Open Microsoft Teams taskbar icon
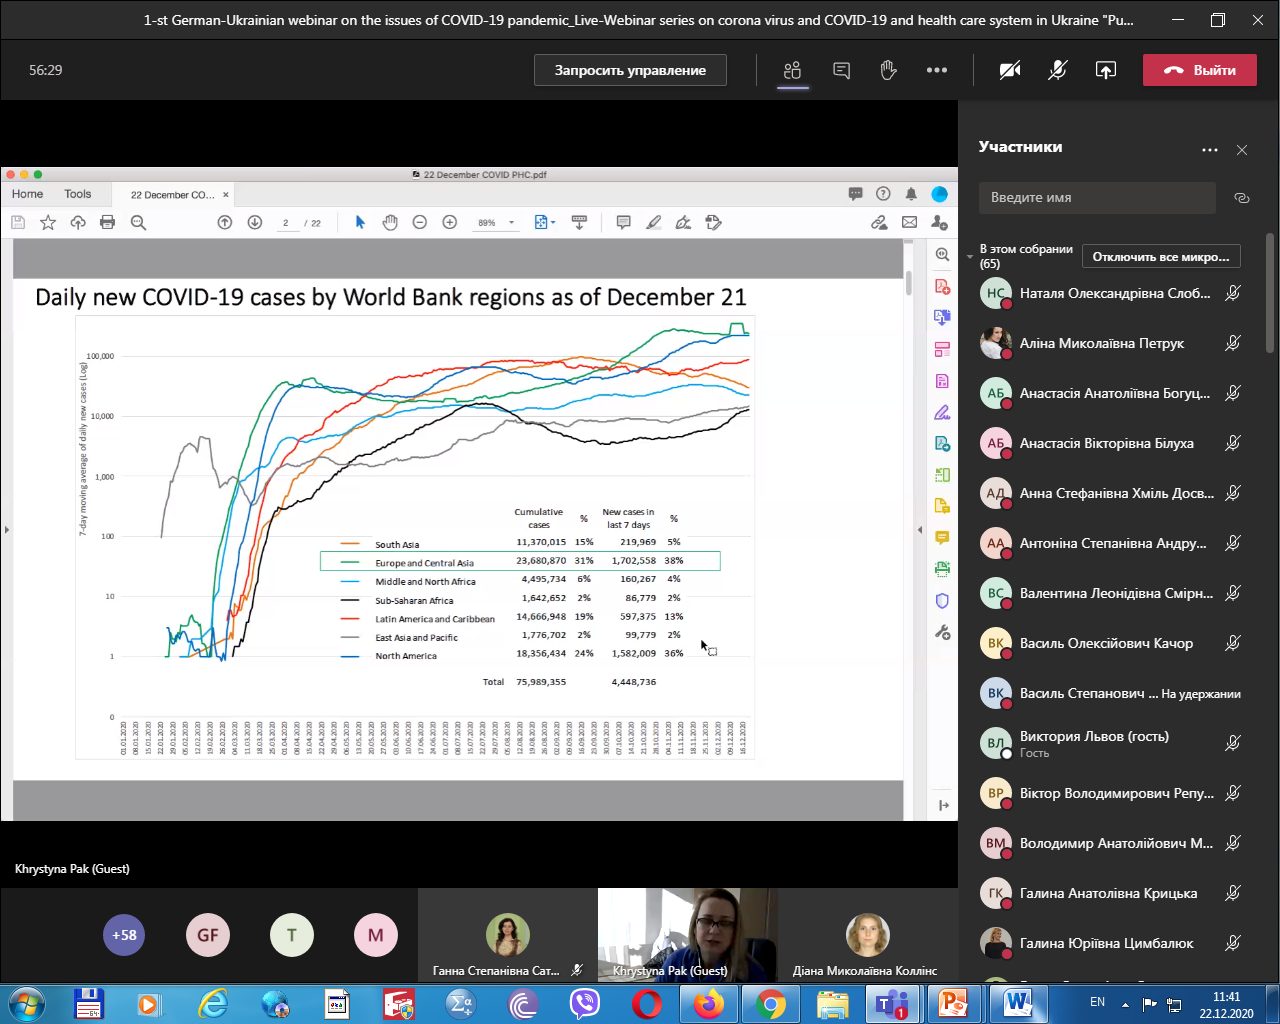The image size is (1280, 1024). (x=891, y=1002)
